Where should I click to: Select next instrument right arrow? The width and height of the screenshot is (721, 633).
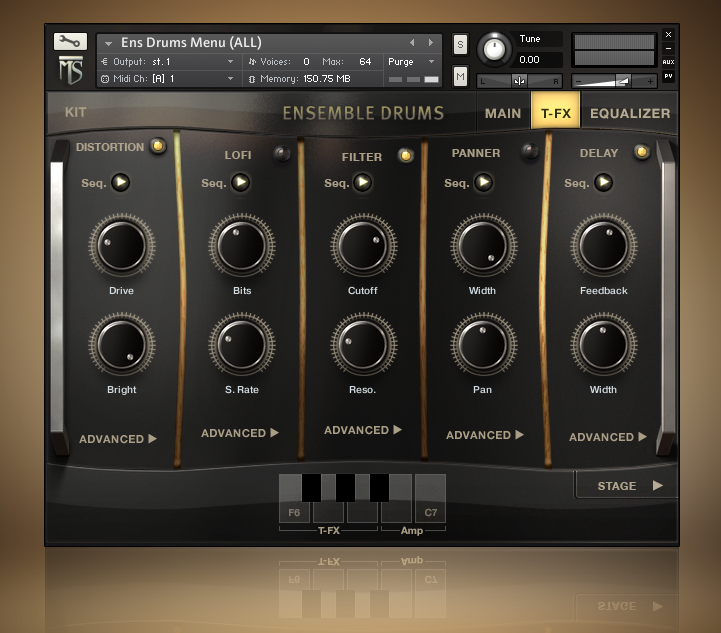pyautogui.click(x=431, y=42)
